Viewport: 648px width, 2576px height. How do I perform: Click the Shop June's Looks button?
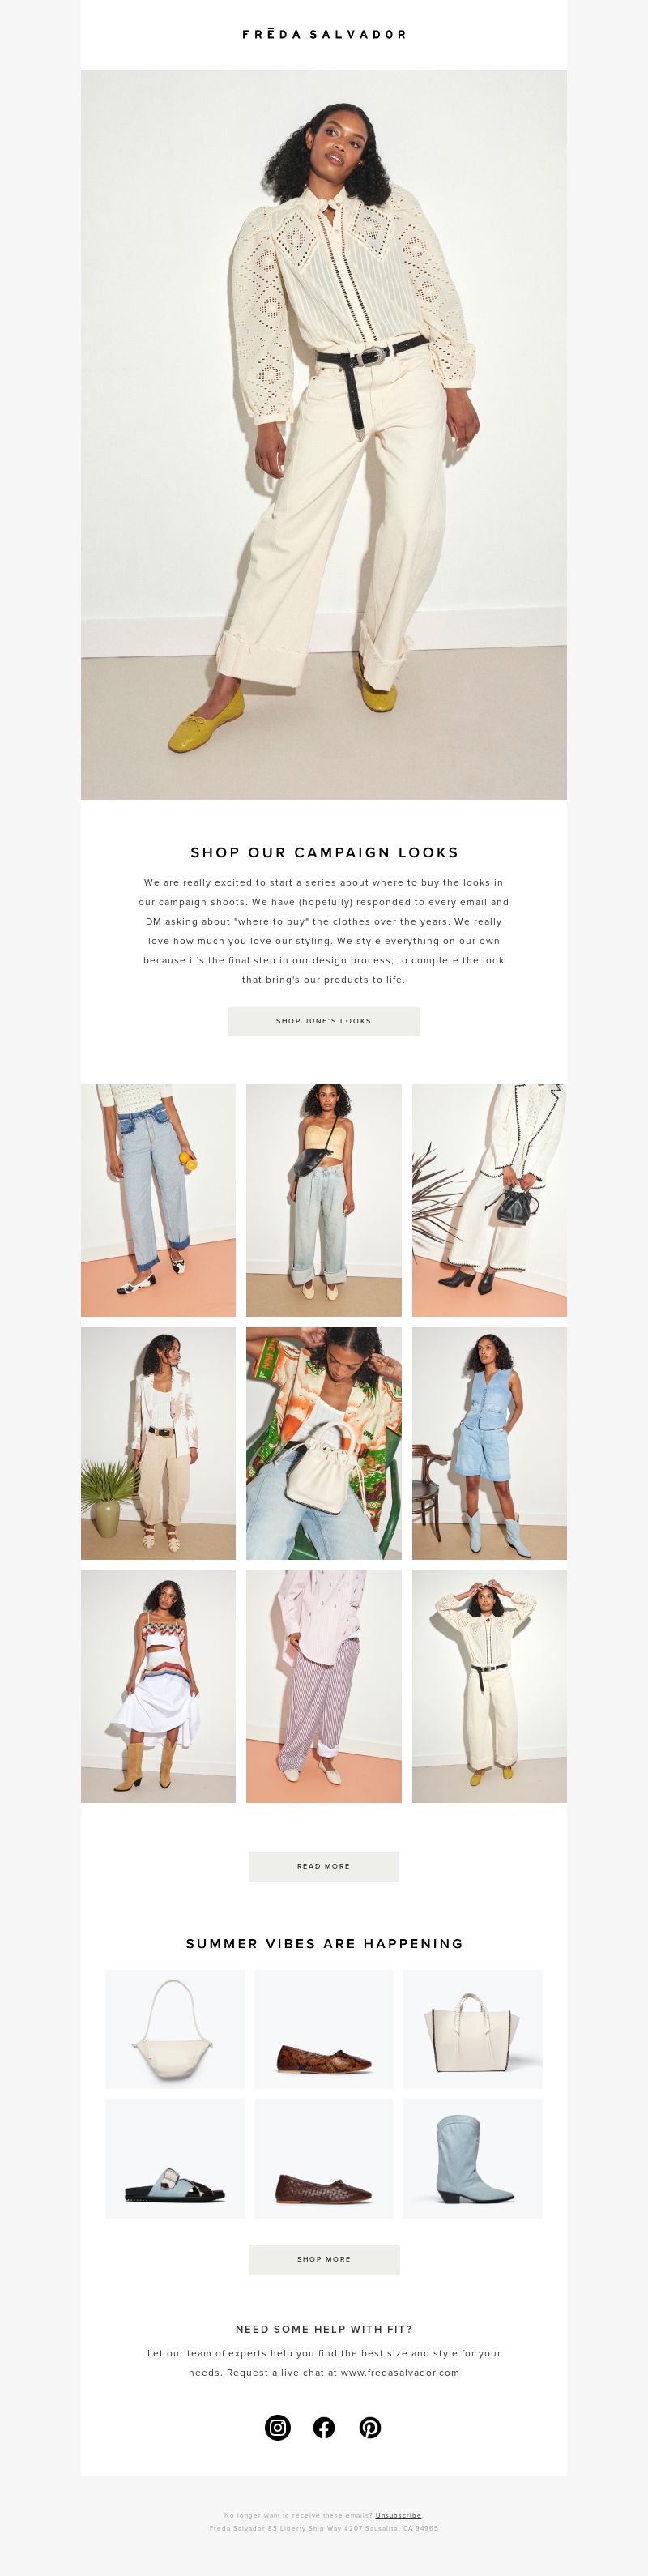[x=324, y=1021]
